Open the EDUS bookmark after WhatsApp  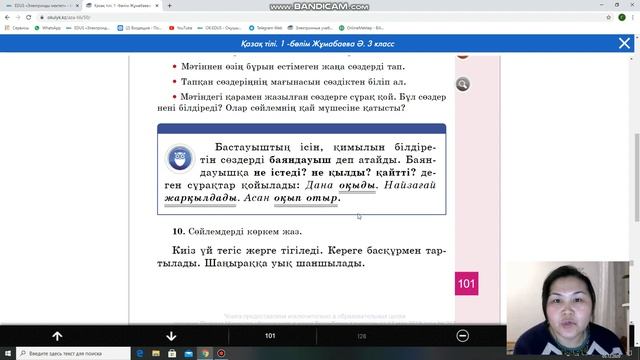click(88, 28)
